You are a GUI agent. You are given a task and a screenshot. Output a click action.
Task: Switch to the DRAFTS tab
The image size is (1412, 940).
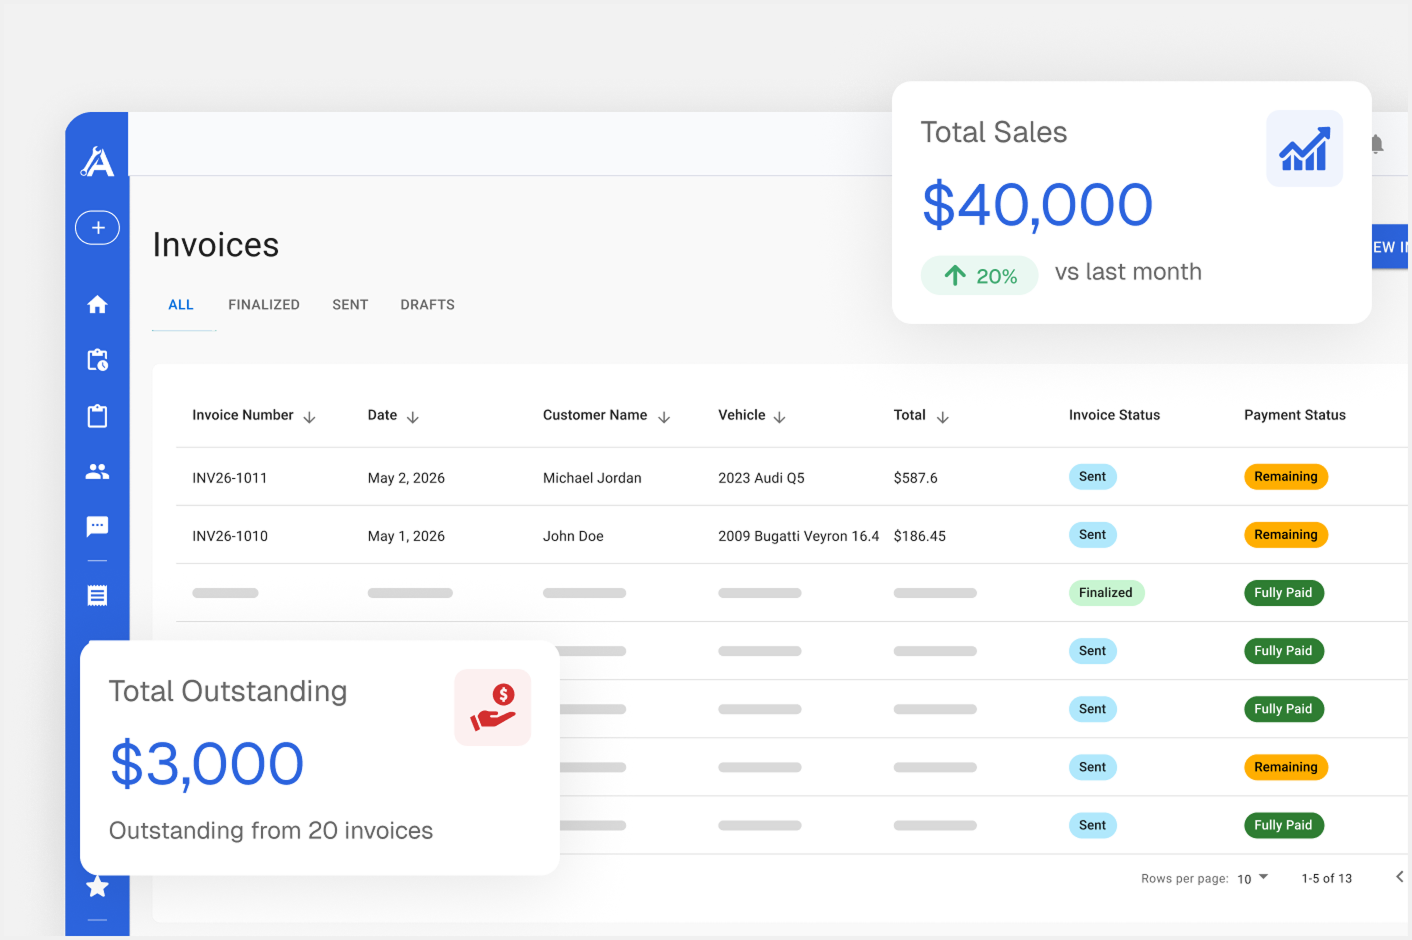click(427, 305)
